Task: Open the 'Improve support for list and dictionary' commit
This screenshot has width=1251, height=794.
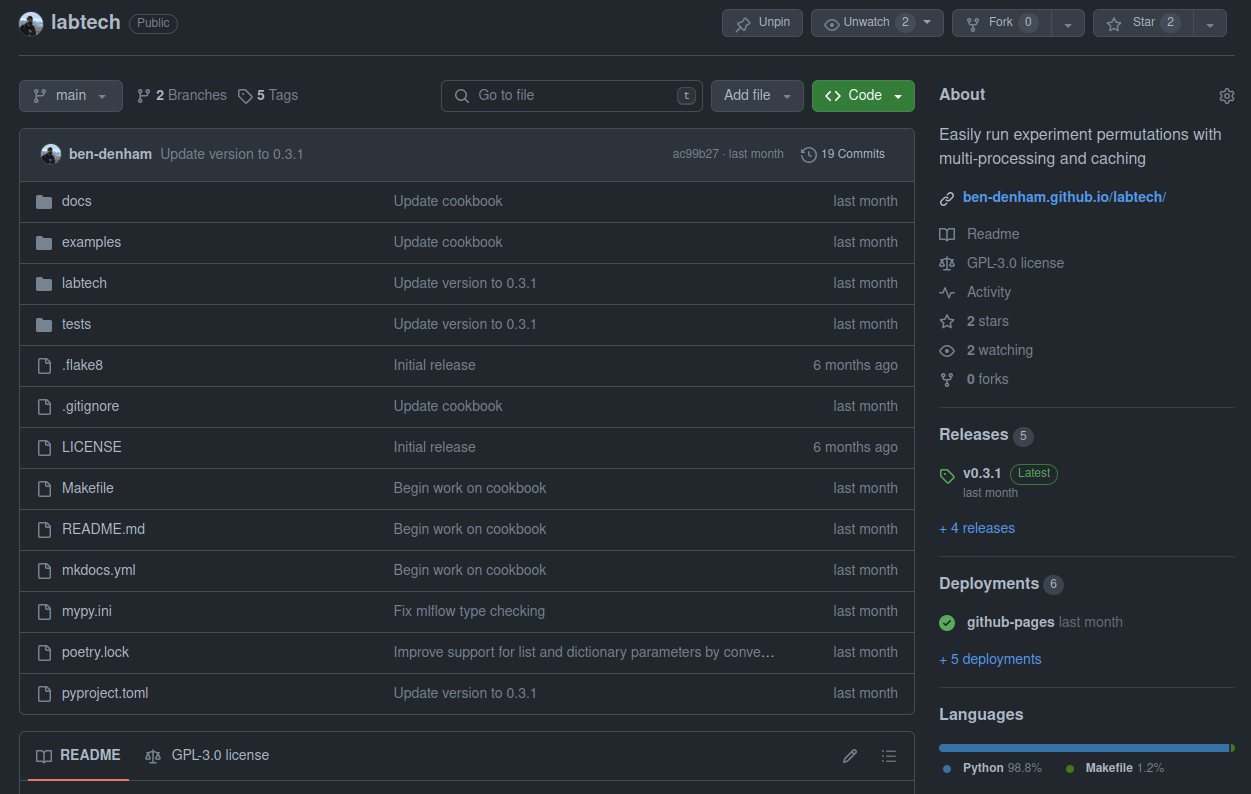Action: coord(584,653)
